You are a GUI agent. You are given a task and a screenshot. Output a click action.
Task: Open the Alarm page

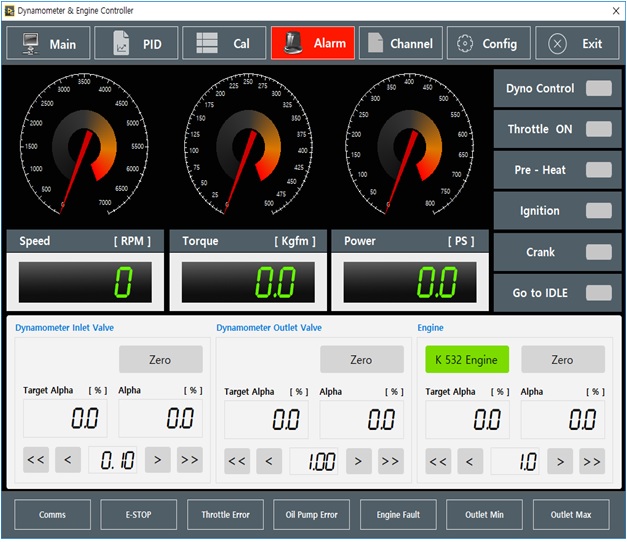(312, 44)
